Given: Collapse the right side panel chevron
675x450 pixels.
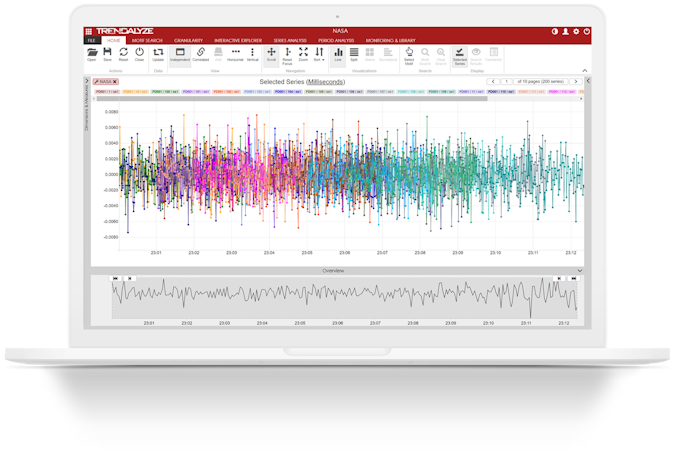Looking at the screenshot, I should coord(588,81).
